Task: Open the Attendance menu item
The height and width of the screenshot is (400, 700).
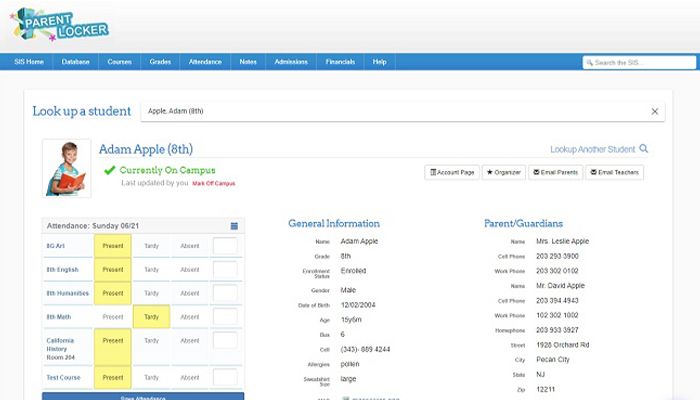Action: (204, 62)
